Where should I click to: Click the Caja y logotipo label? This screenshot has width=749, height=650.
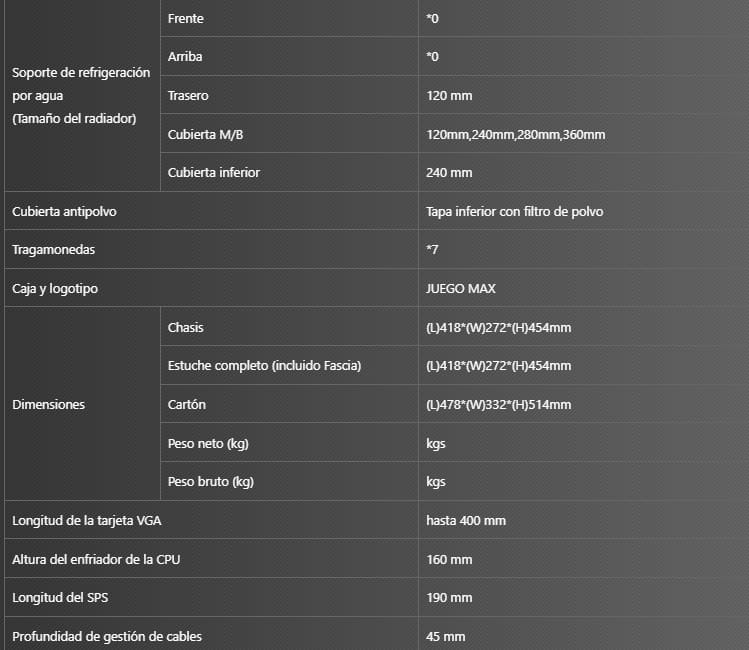[55, 288]
